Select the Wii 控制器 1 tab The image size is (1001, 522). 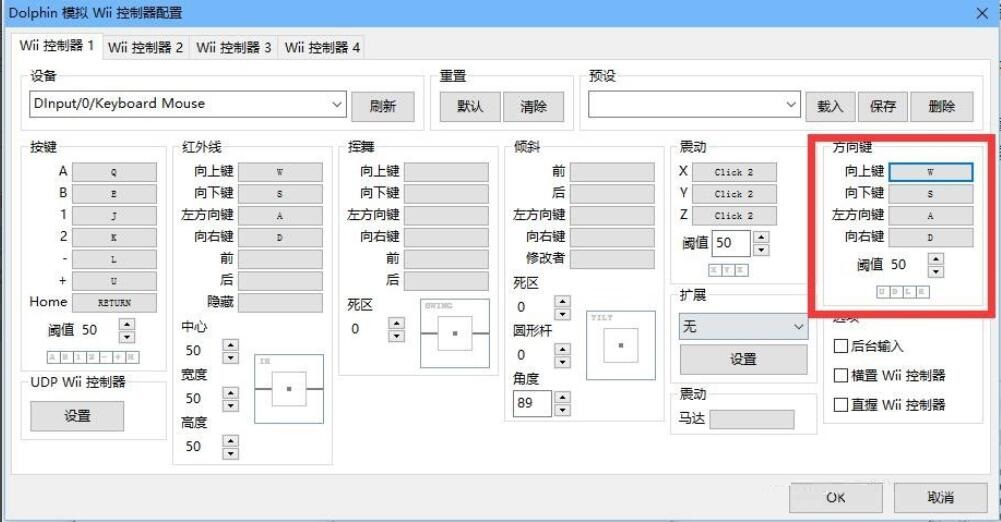point(57,45)
